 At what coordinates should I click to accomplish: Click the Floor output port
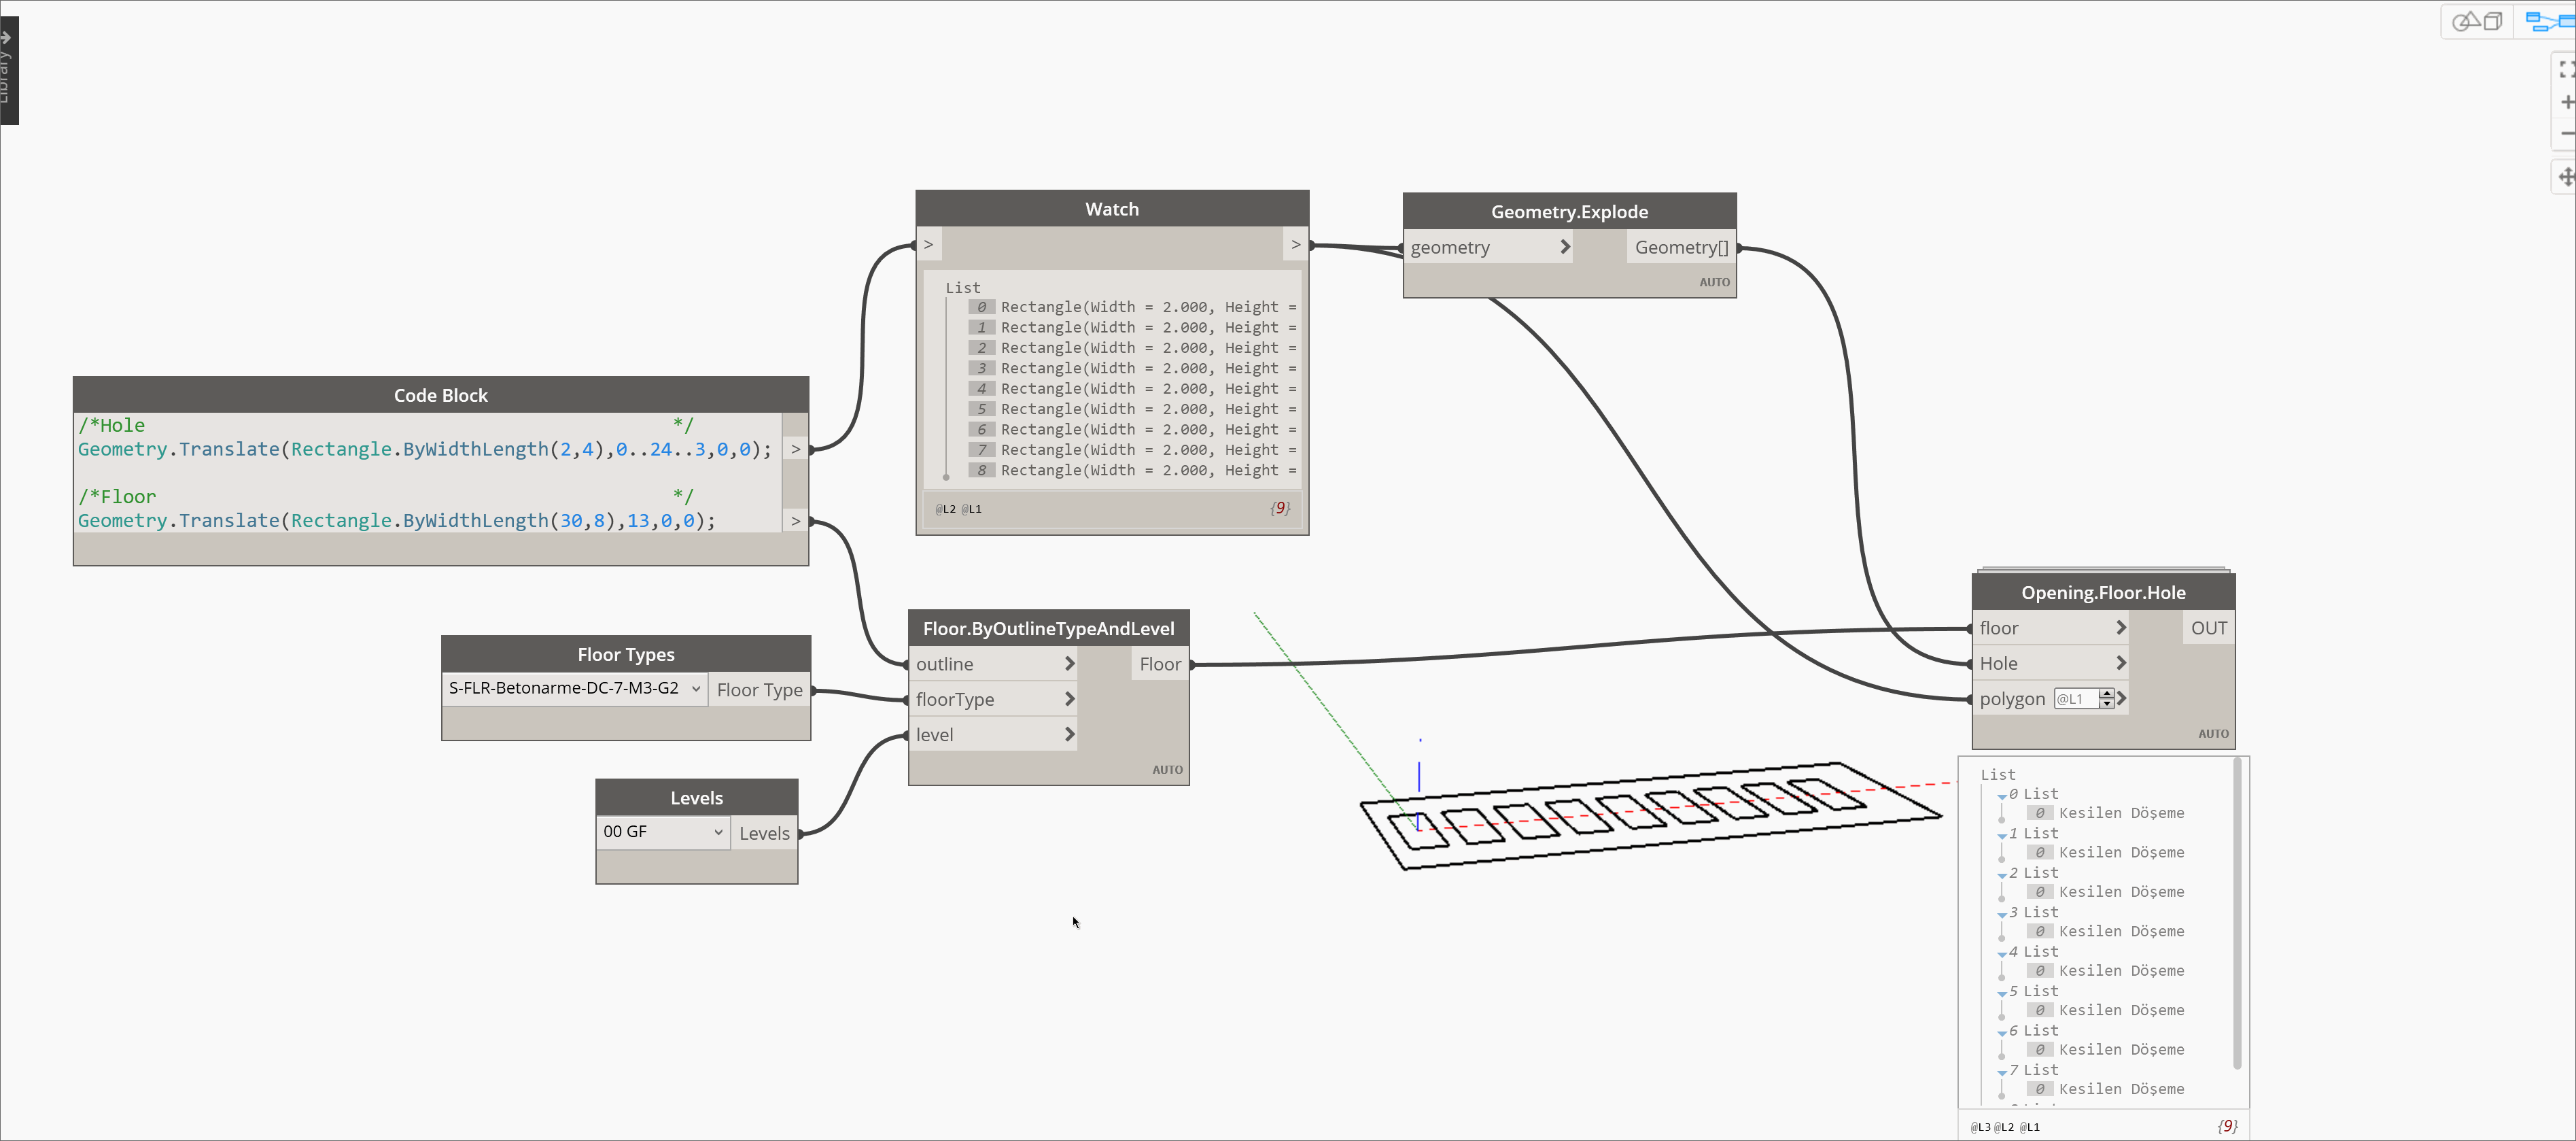tap(1160, 664)
